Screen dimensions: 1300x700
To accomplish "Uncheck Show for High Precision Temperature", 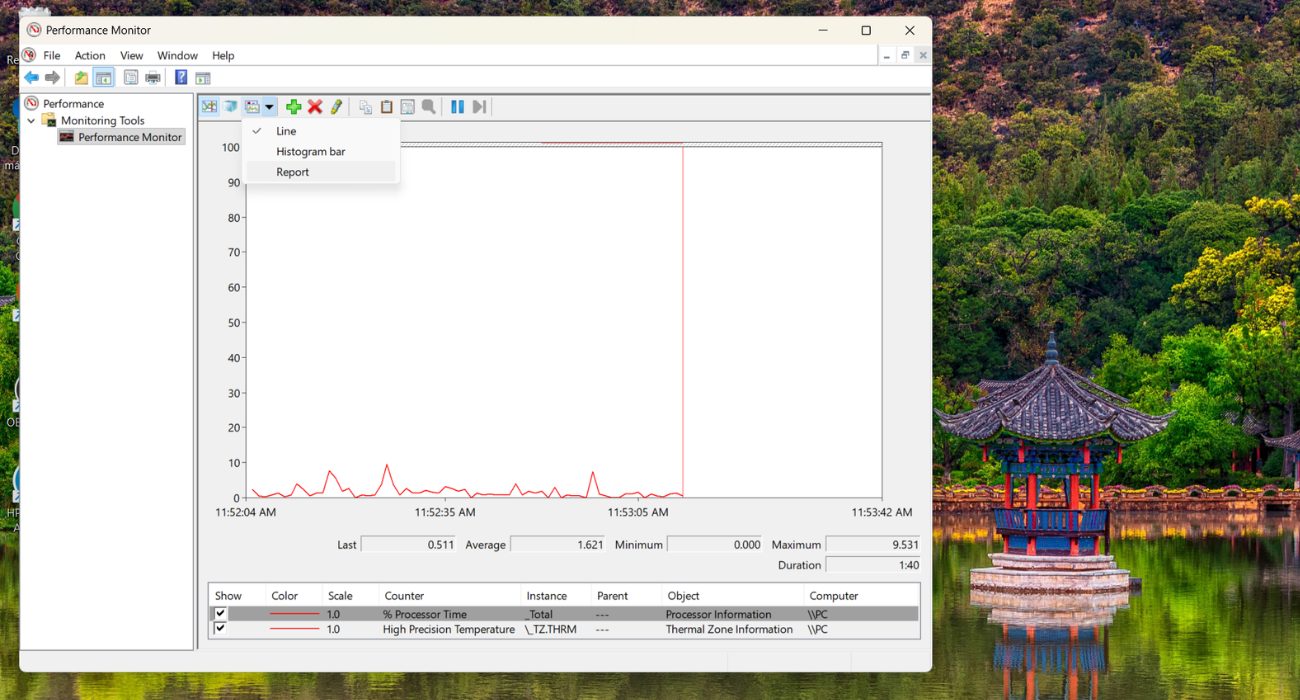I will (x=220, y=629).
